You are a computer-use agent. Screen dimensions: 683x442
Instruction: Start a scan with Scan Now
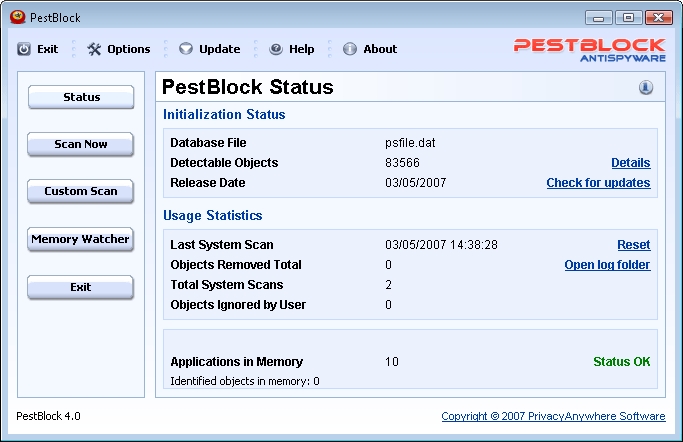point(81,144)
